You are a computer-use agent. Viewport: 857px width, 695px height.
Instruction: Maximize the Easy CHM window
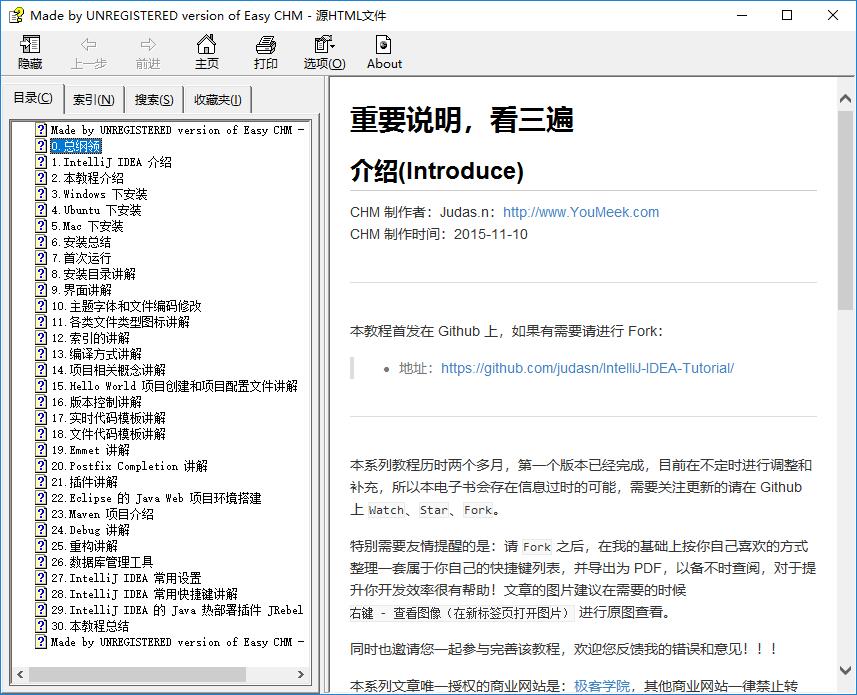pos(787,15)
